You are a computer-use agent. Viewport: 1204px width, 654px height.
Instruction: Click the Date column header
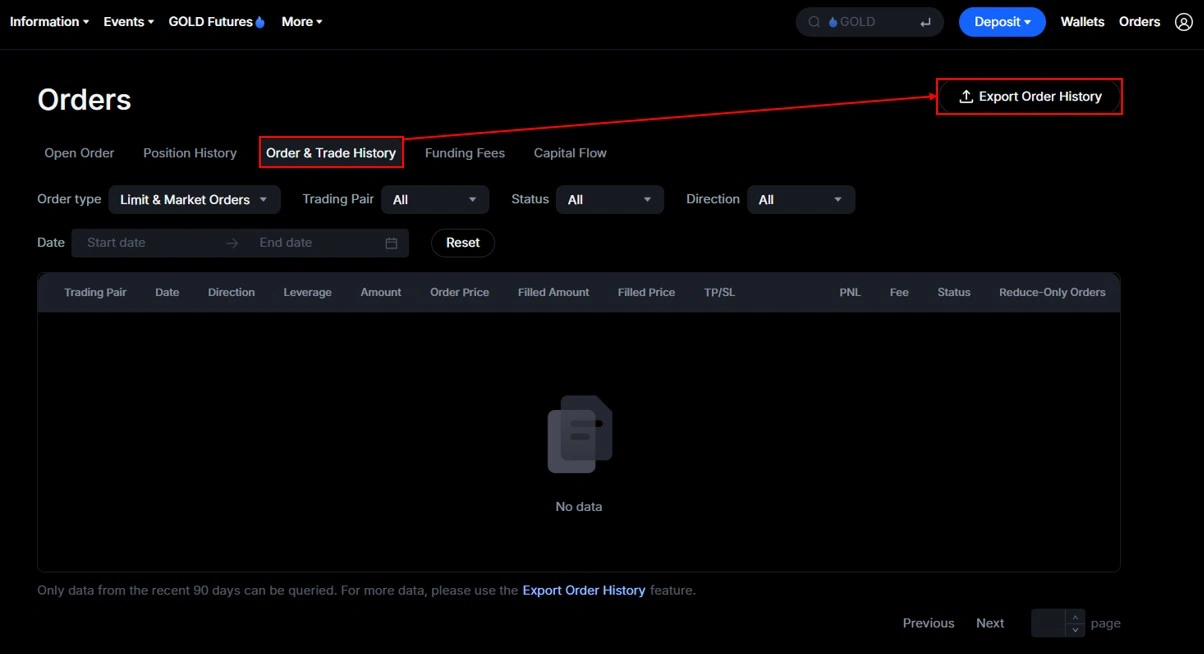pyautogui.click(x=167, y=292)
